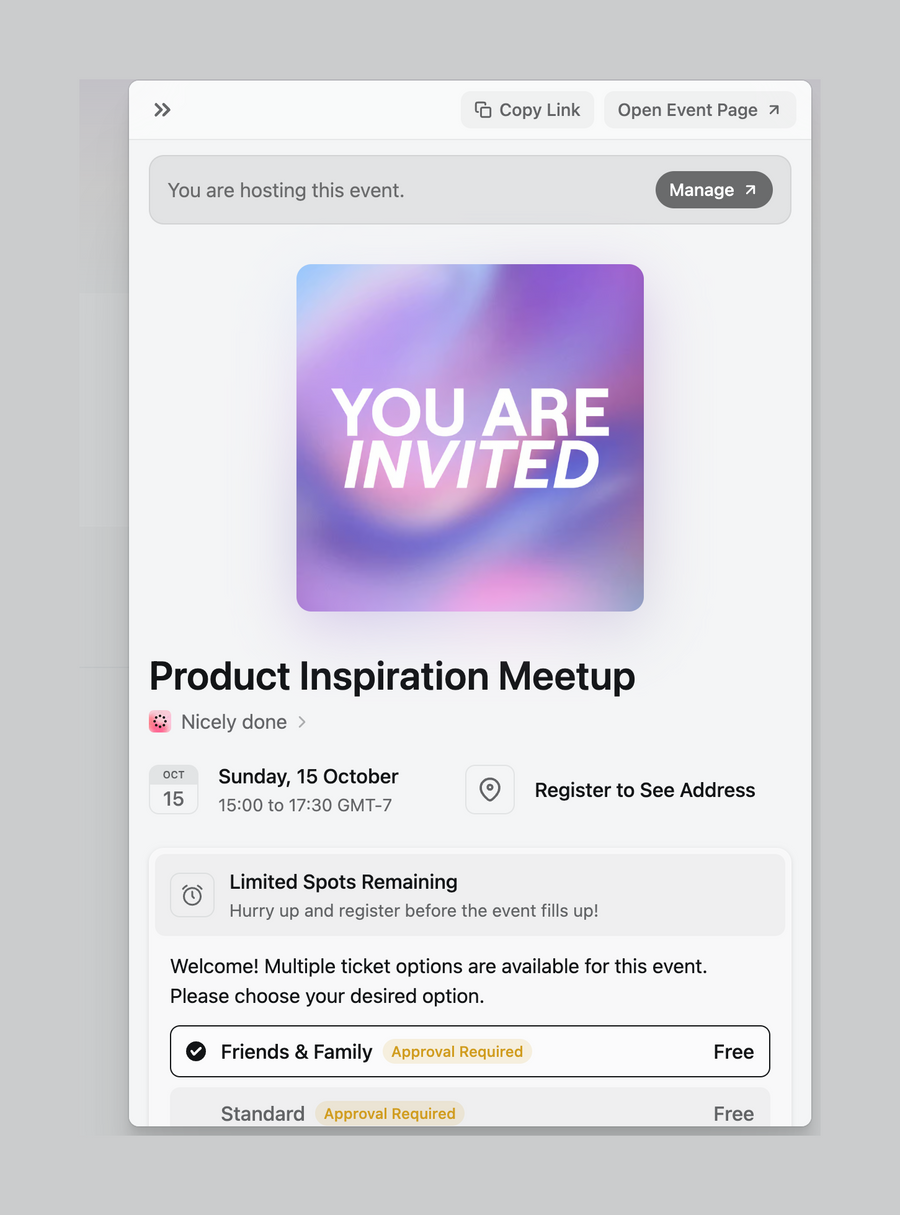The height and width of the screenshot is (1215, 900).
Task: Expand the Nicely done calendar via chevron
Action: click(x=302, y=721)
